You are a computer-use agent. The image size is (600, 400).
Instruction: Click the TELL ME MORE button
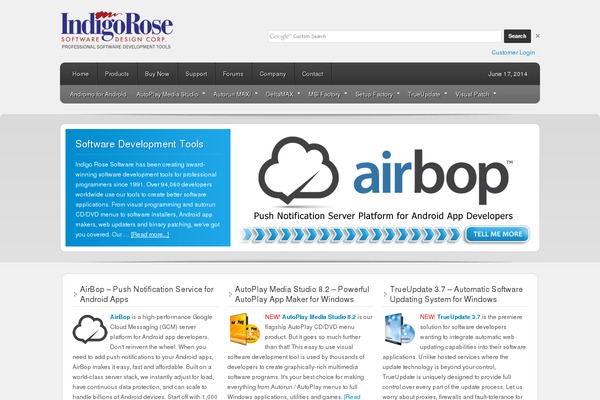pyautogui.click(x=497, y=234)
